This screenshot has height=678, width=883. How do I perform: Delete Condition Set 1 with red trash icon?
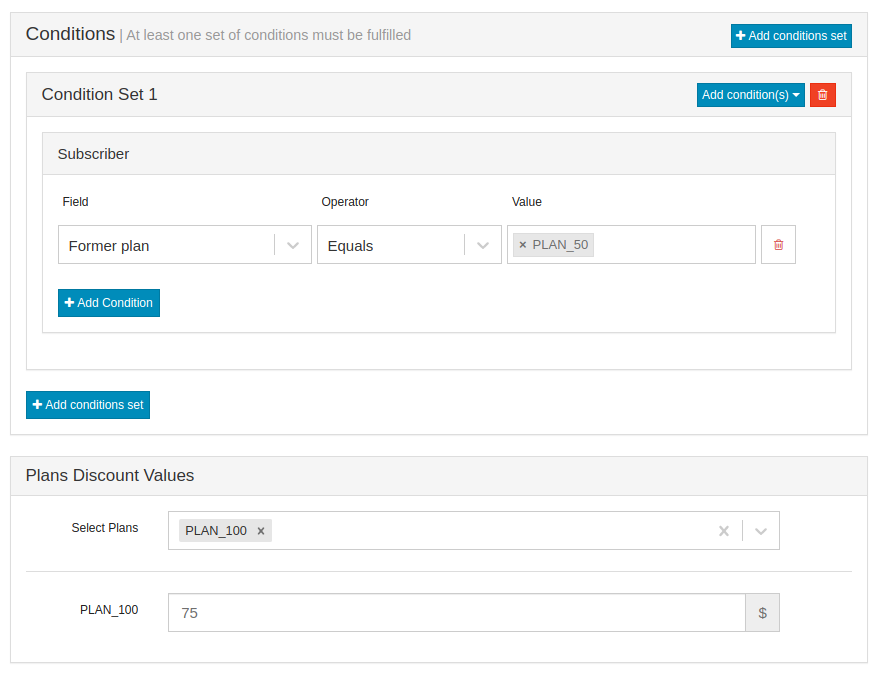[822, 95]
